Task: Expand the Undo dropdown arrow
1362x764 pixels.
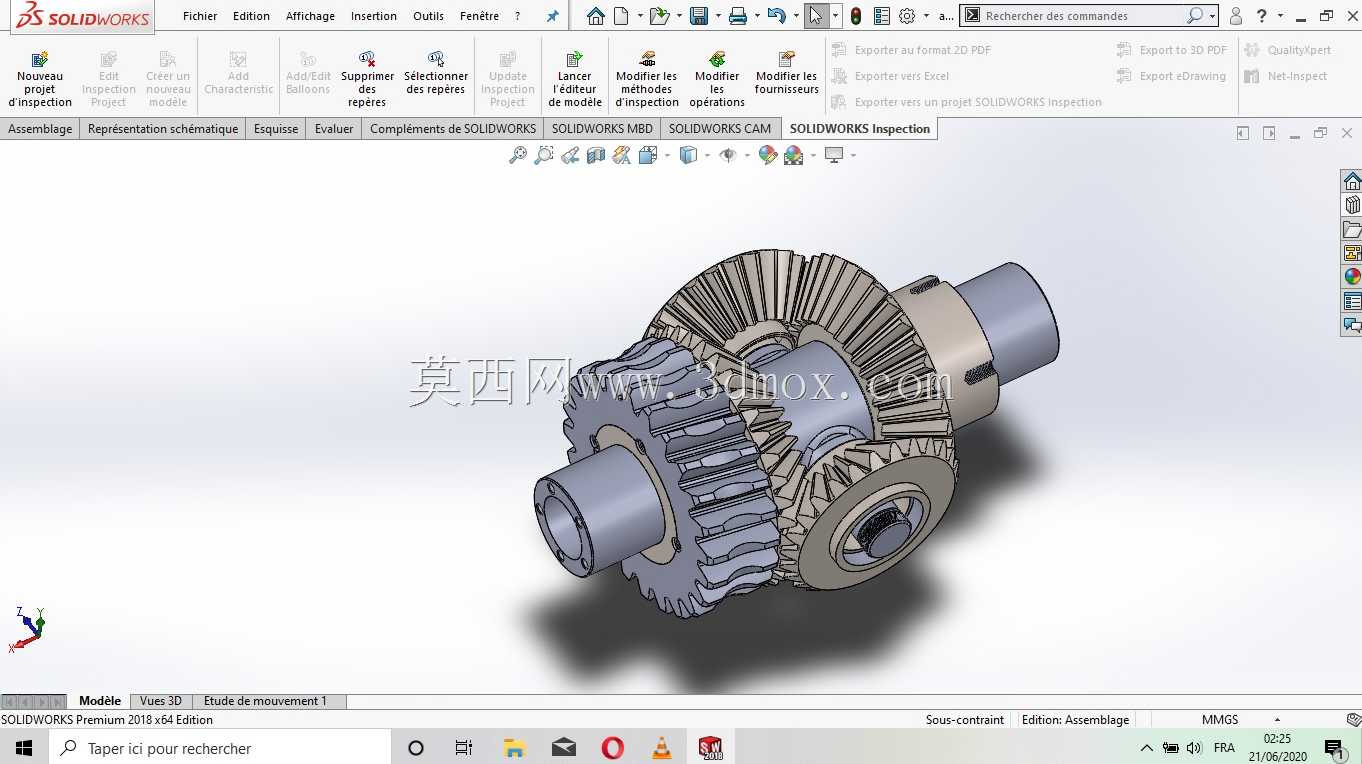Action: [795, 16]
